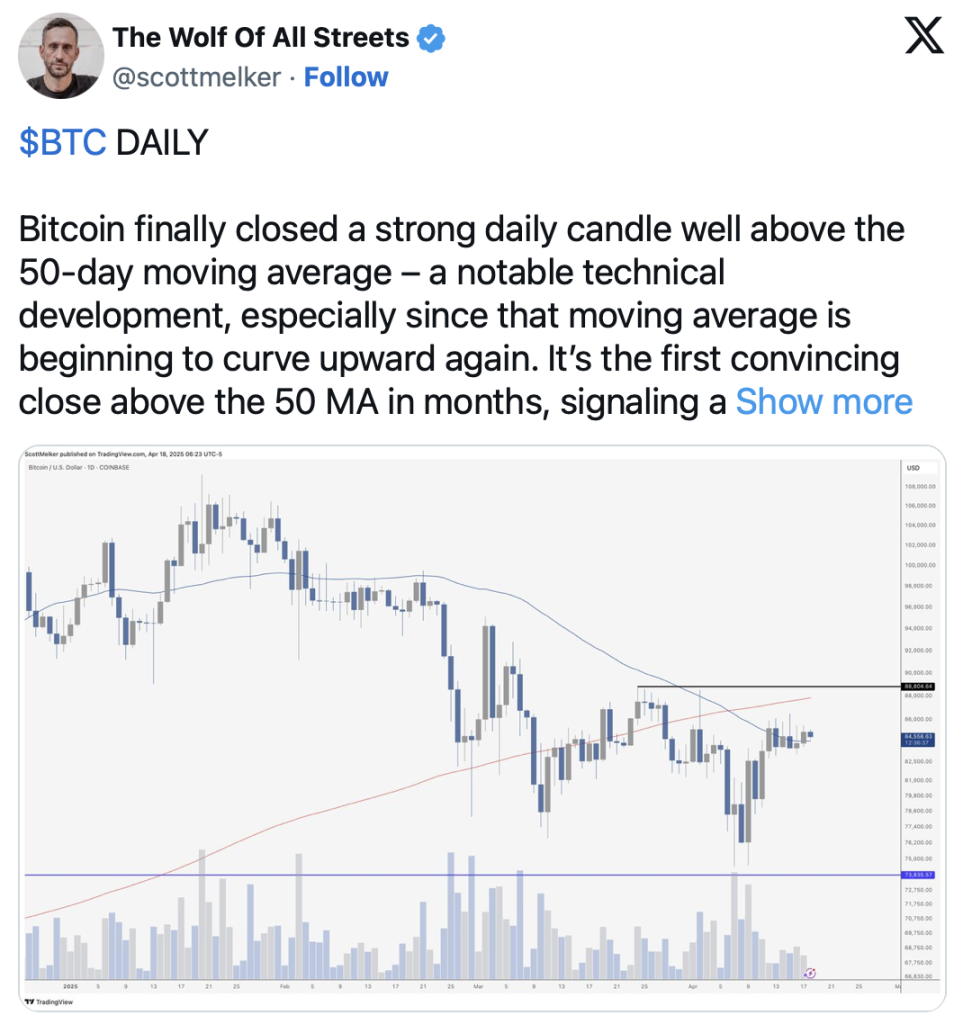
Task: Click the black horizontal resistance line
Action: click(x=769, y=686)
